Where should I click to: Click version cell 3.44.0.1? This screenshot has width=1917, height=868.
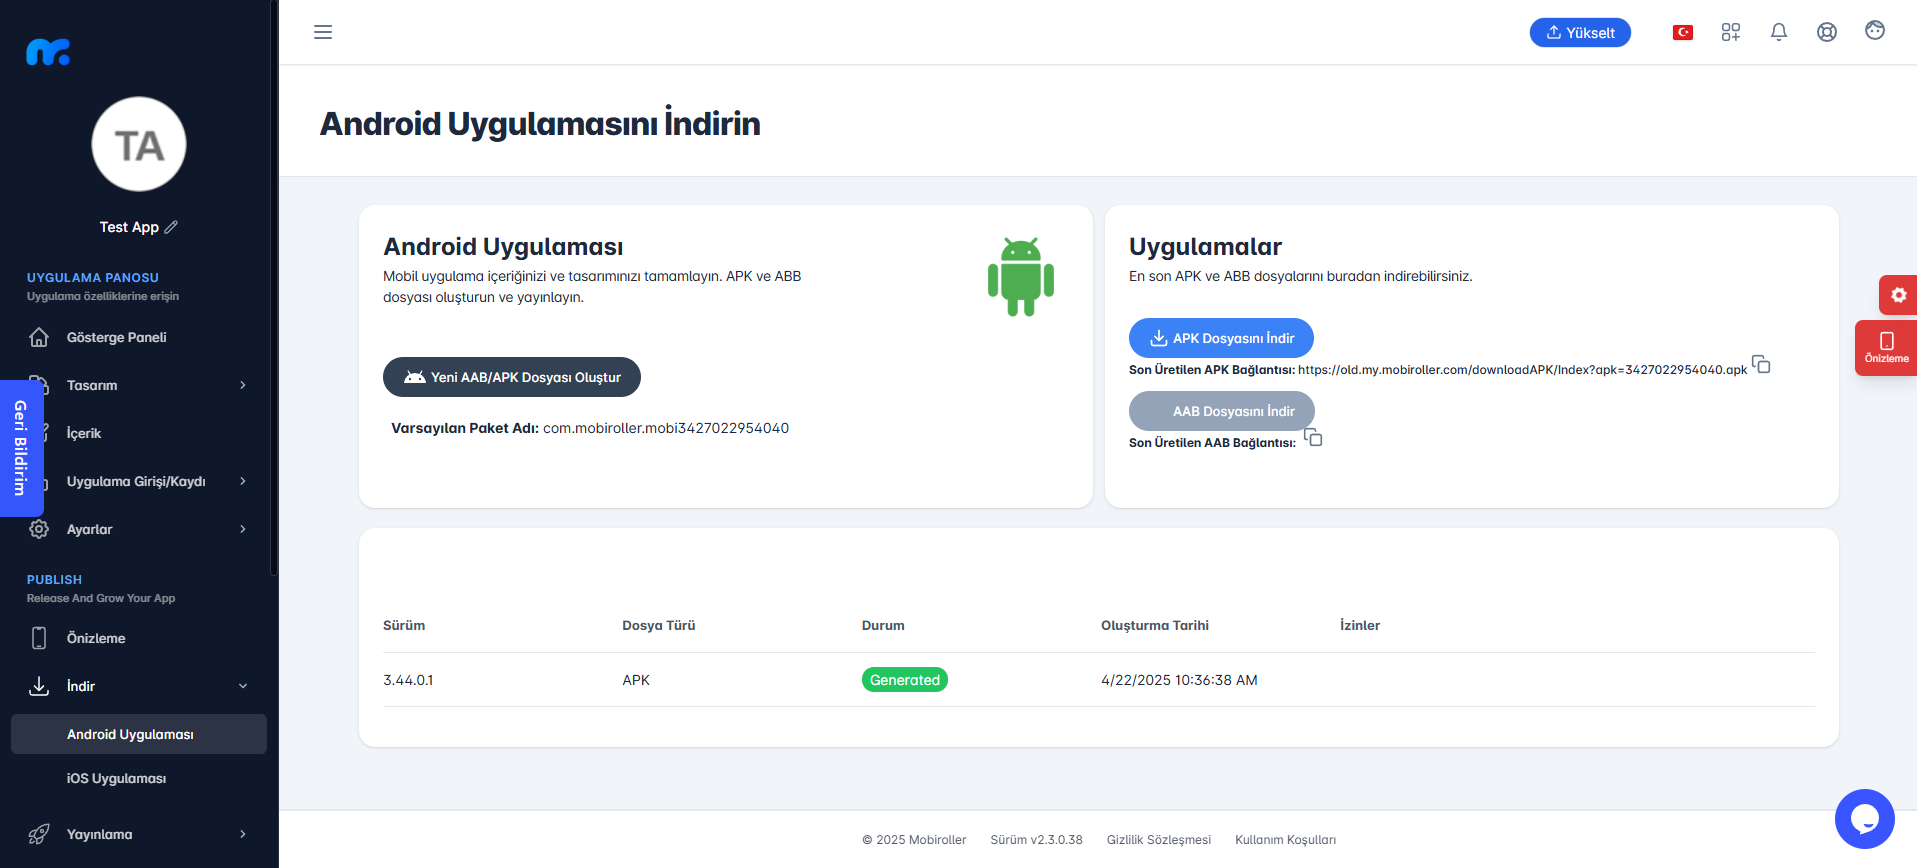coord(408,680)
